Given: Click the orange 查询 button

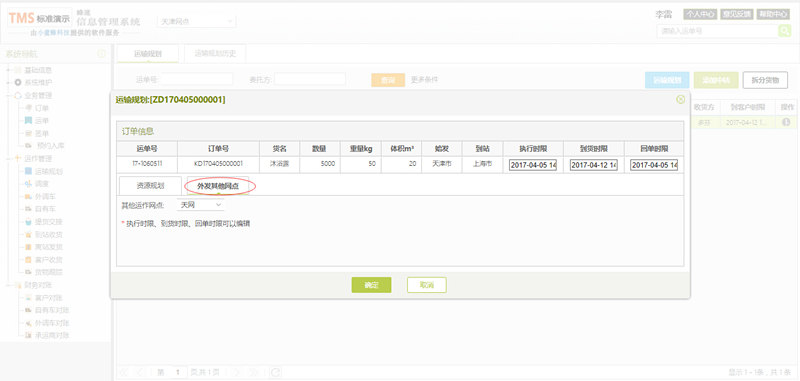Looking at the screenshot, I should click(388, 80).
